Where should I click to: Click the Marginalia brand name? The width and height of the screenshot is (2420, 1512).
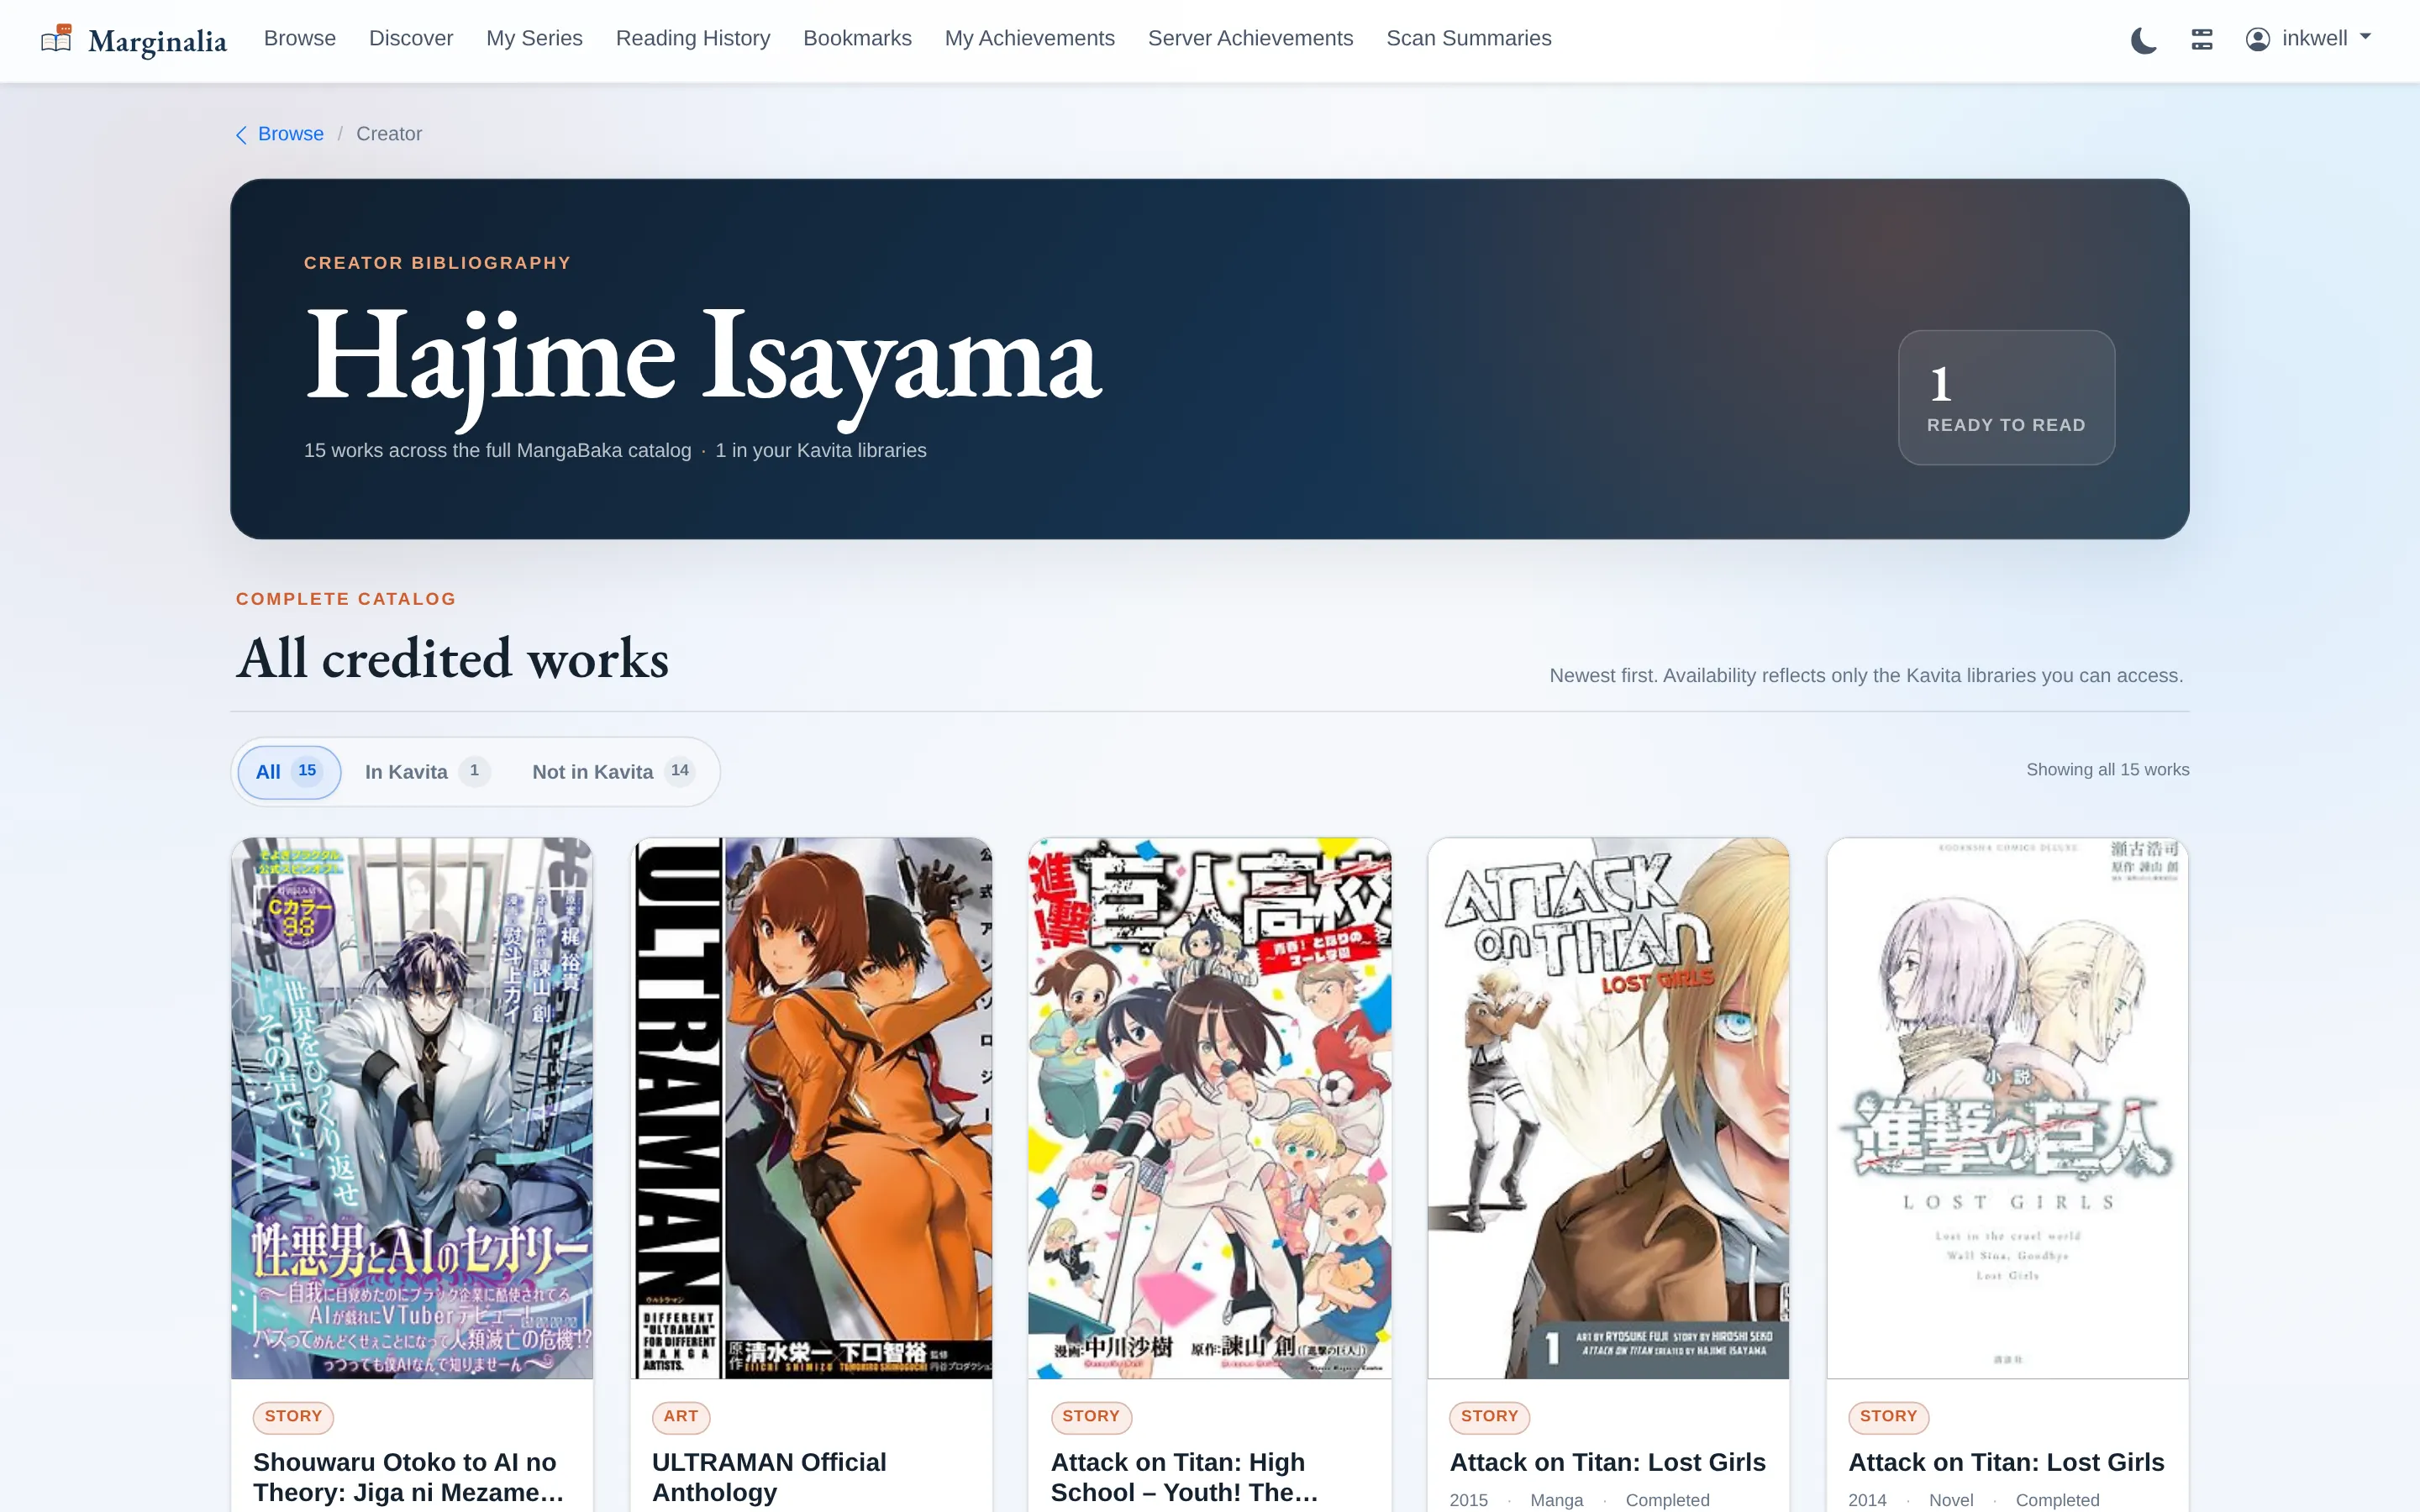click(x=157, y=41)
